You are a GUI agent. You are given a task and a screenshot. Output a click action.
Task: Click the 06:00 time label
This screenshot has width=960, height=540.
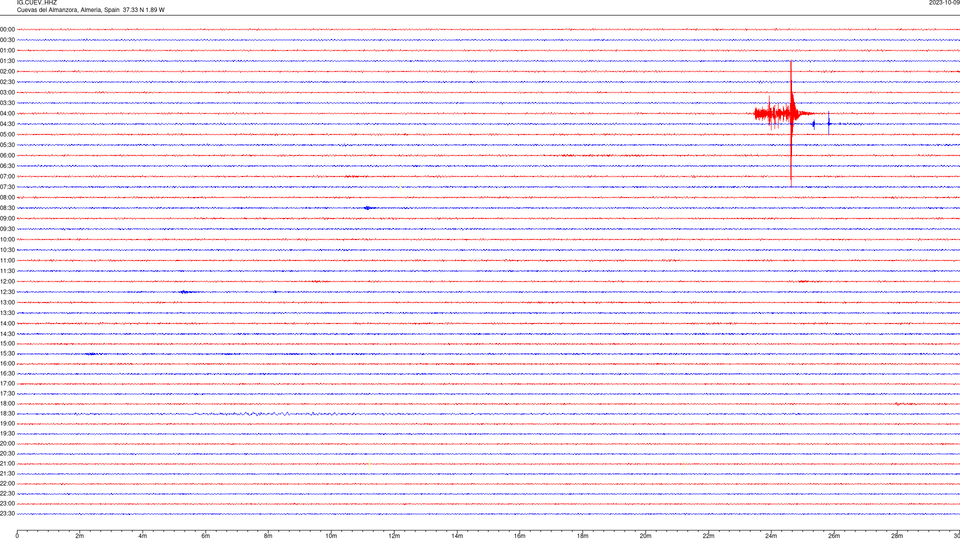[7, 156]
